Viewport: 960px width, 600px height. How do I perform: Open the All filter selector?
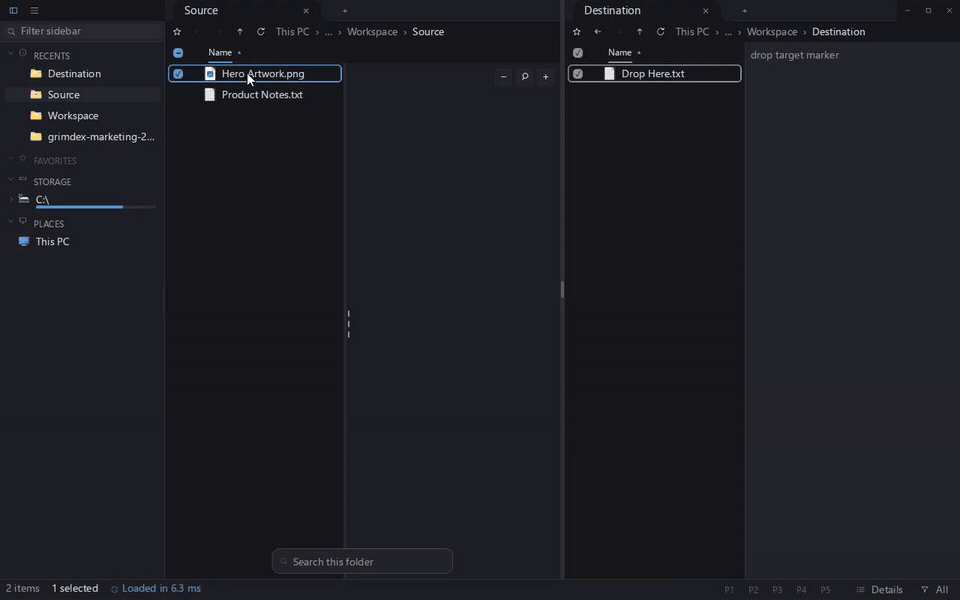[936, 590]
